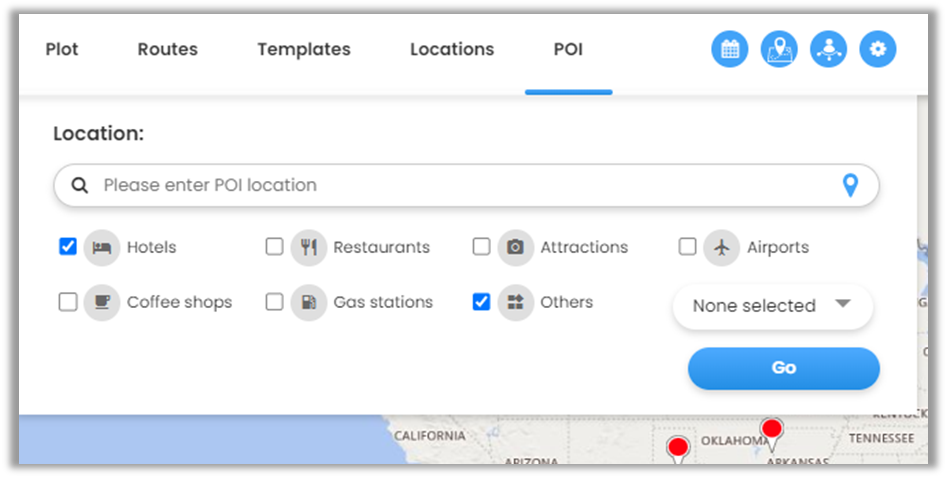The height and width of the screenshot is (478, 947).
Task: Expand the None selected dropdown
Action: tap(772, 306)
